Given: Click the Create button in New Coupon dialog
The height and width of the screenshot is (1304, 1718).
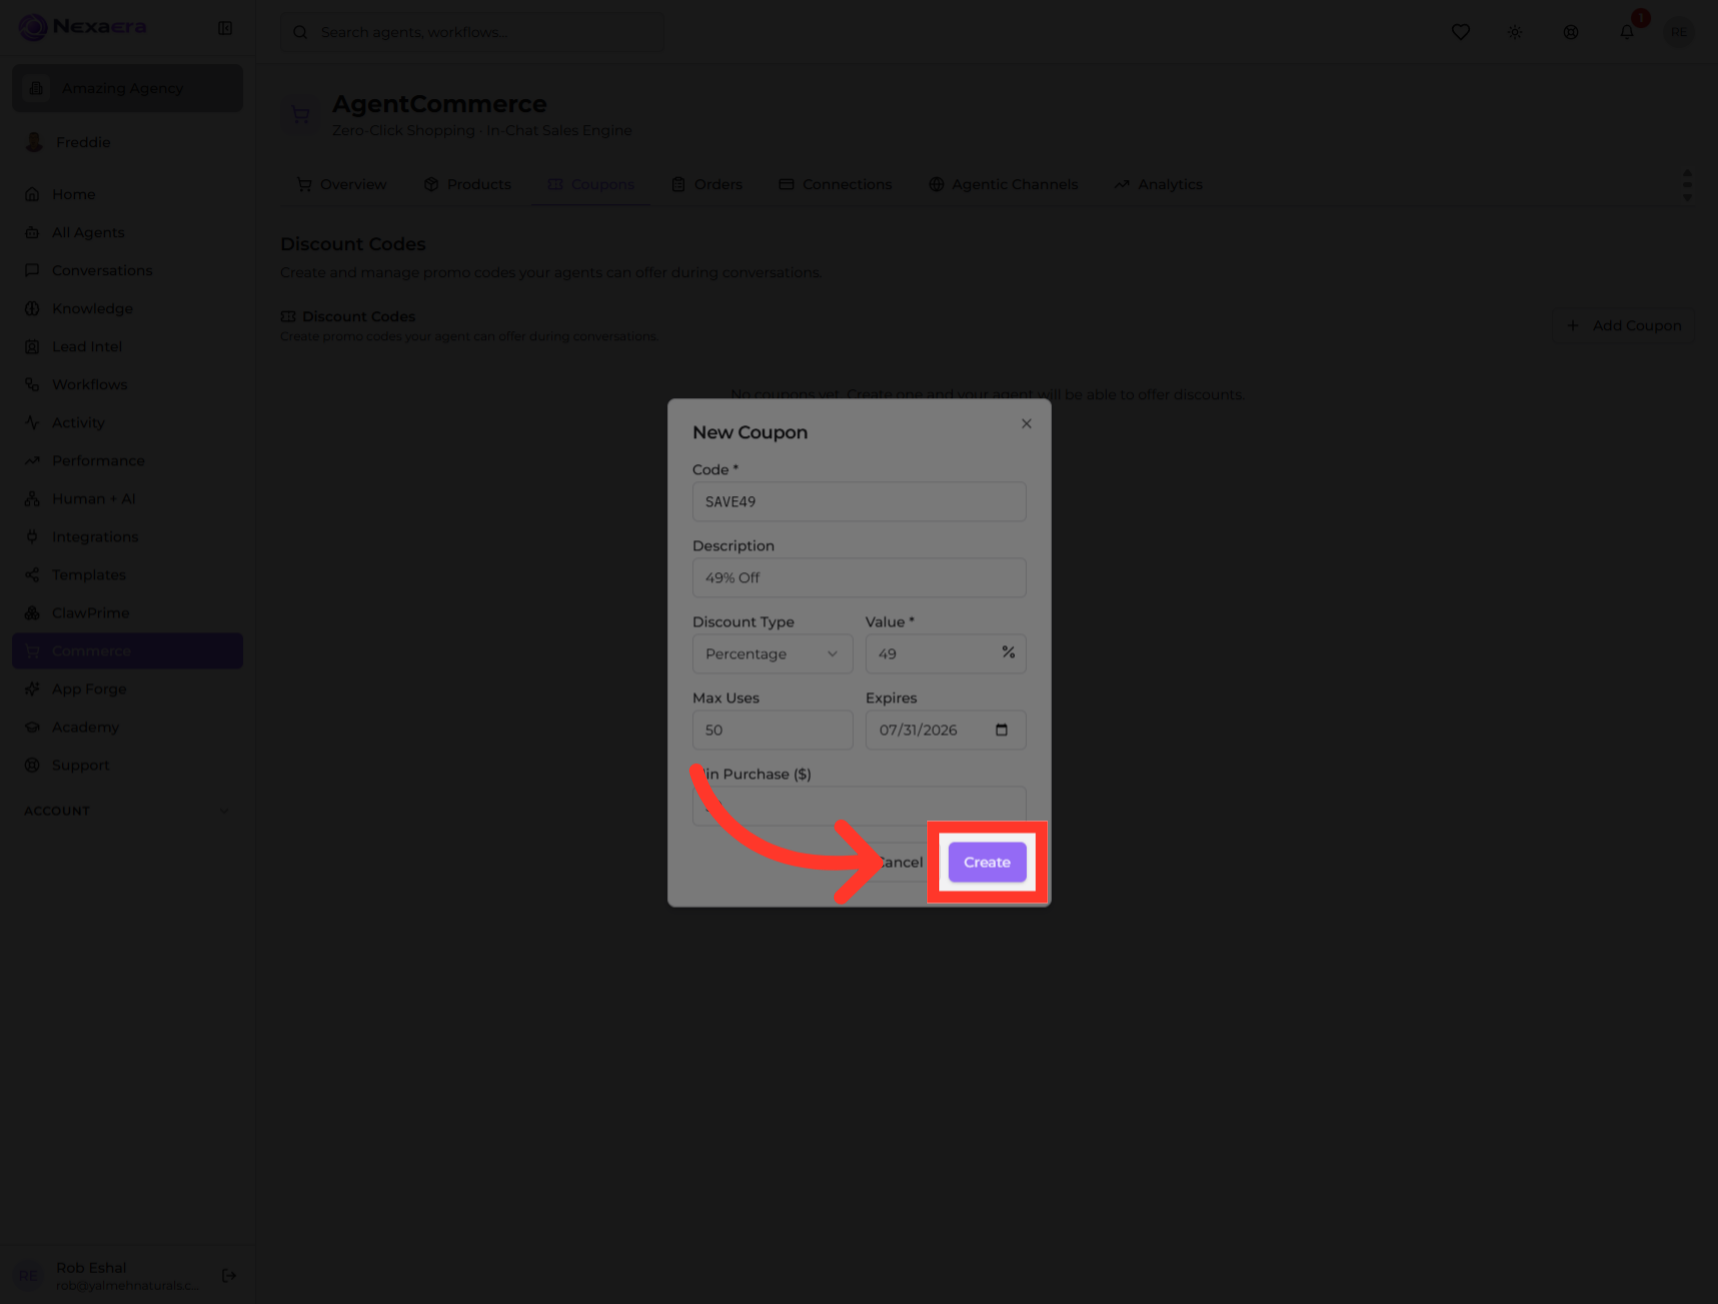Looking at the screenshot, I should [987, 862].
